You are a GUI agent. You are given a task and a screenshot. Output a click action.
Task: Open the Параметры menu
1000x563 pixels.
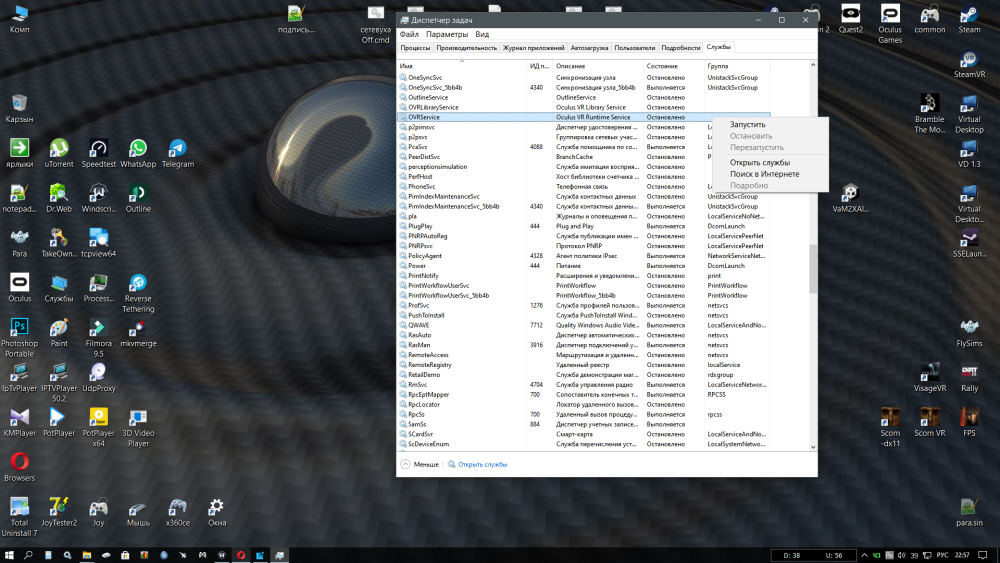pos(446,34)
